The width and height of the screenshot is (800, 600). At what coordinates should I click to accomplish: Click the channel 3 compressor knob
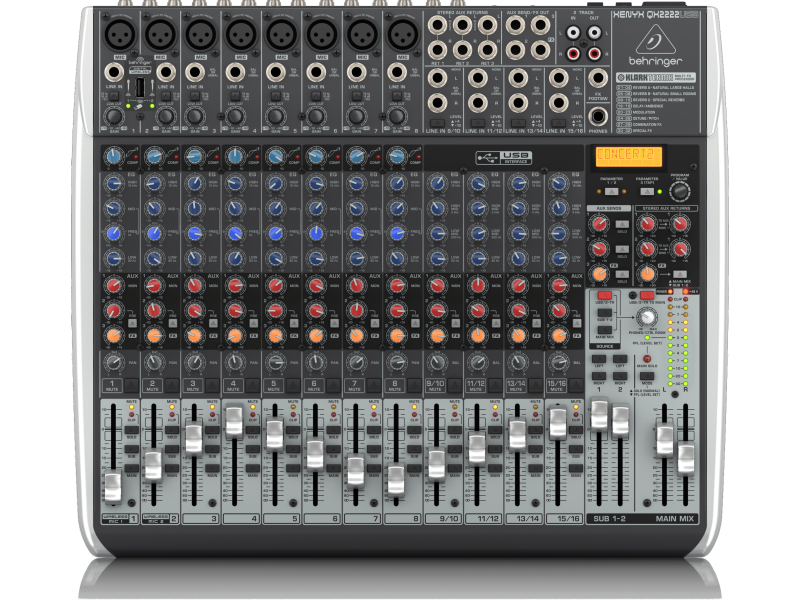pyautogui.click(x=194, y=156)
